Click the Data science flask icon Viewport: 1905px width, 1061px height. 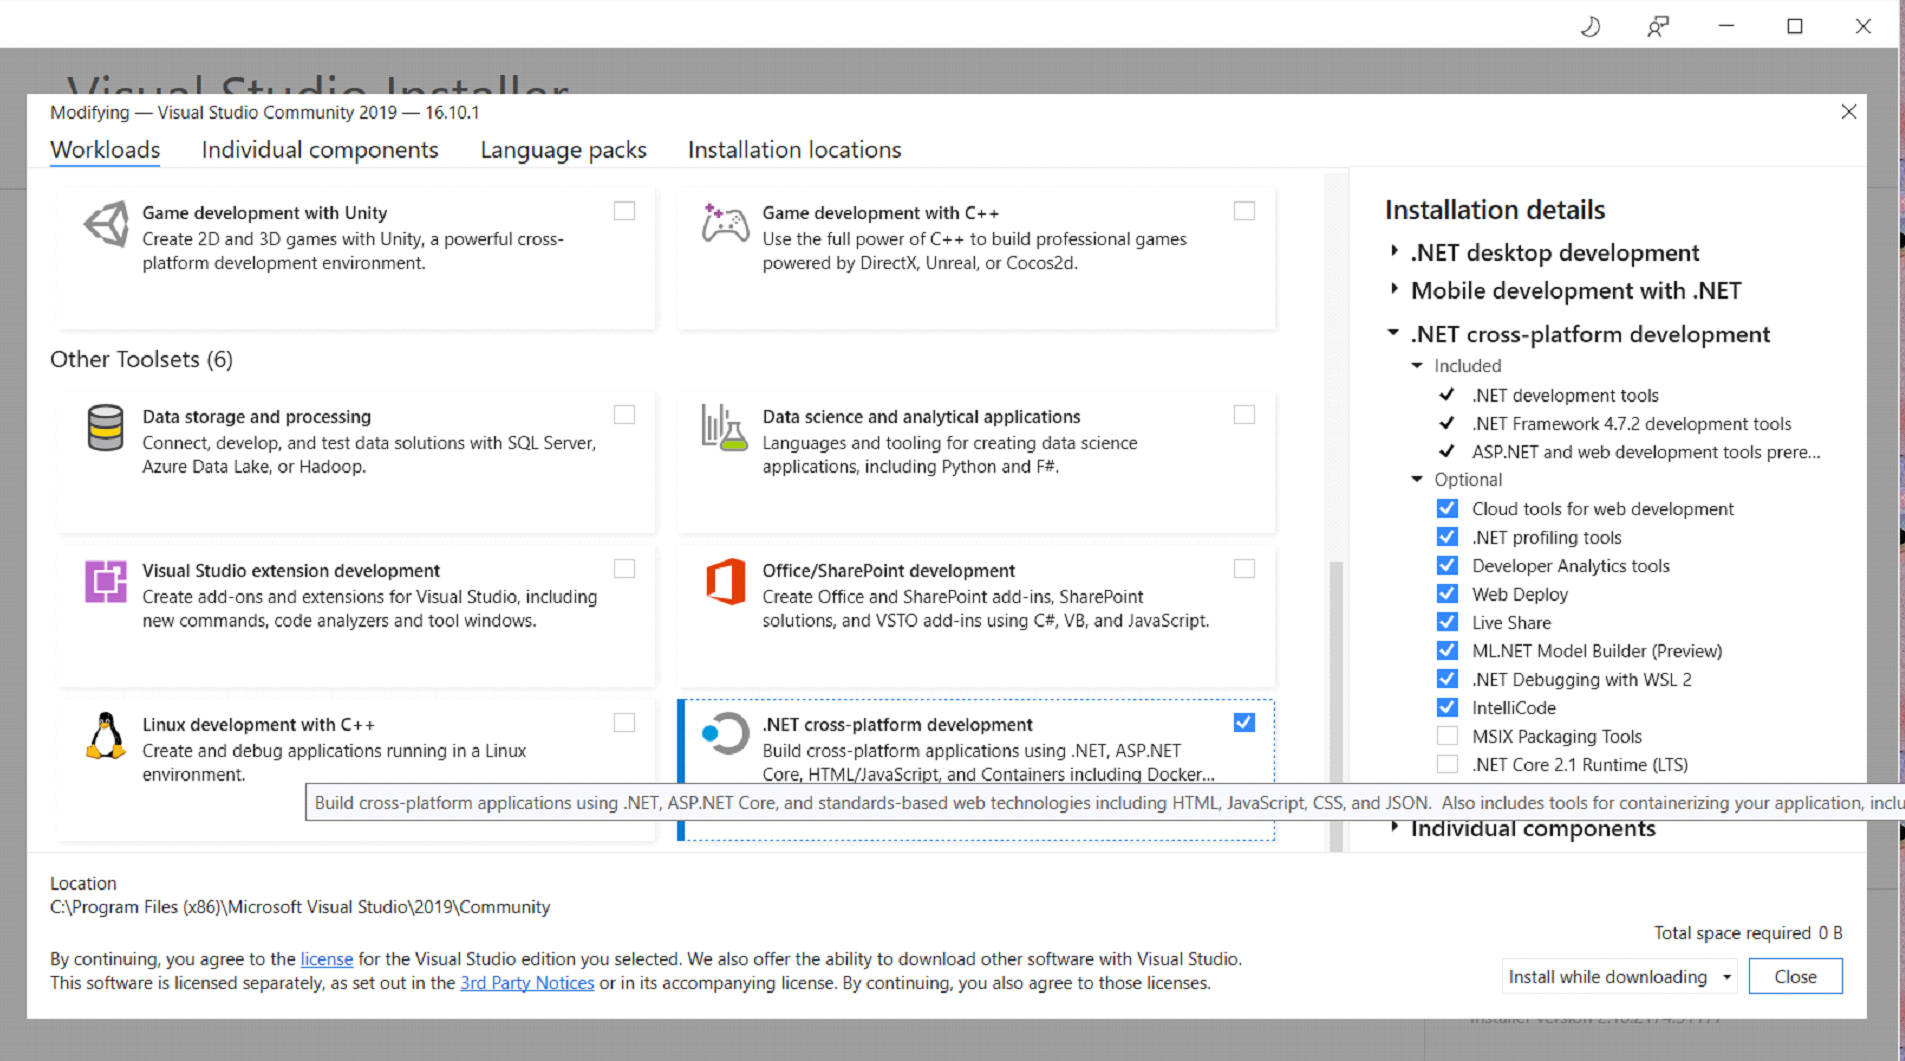pos(725,428)
